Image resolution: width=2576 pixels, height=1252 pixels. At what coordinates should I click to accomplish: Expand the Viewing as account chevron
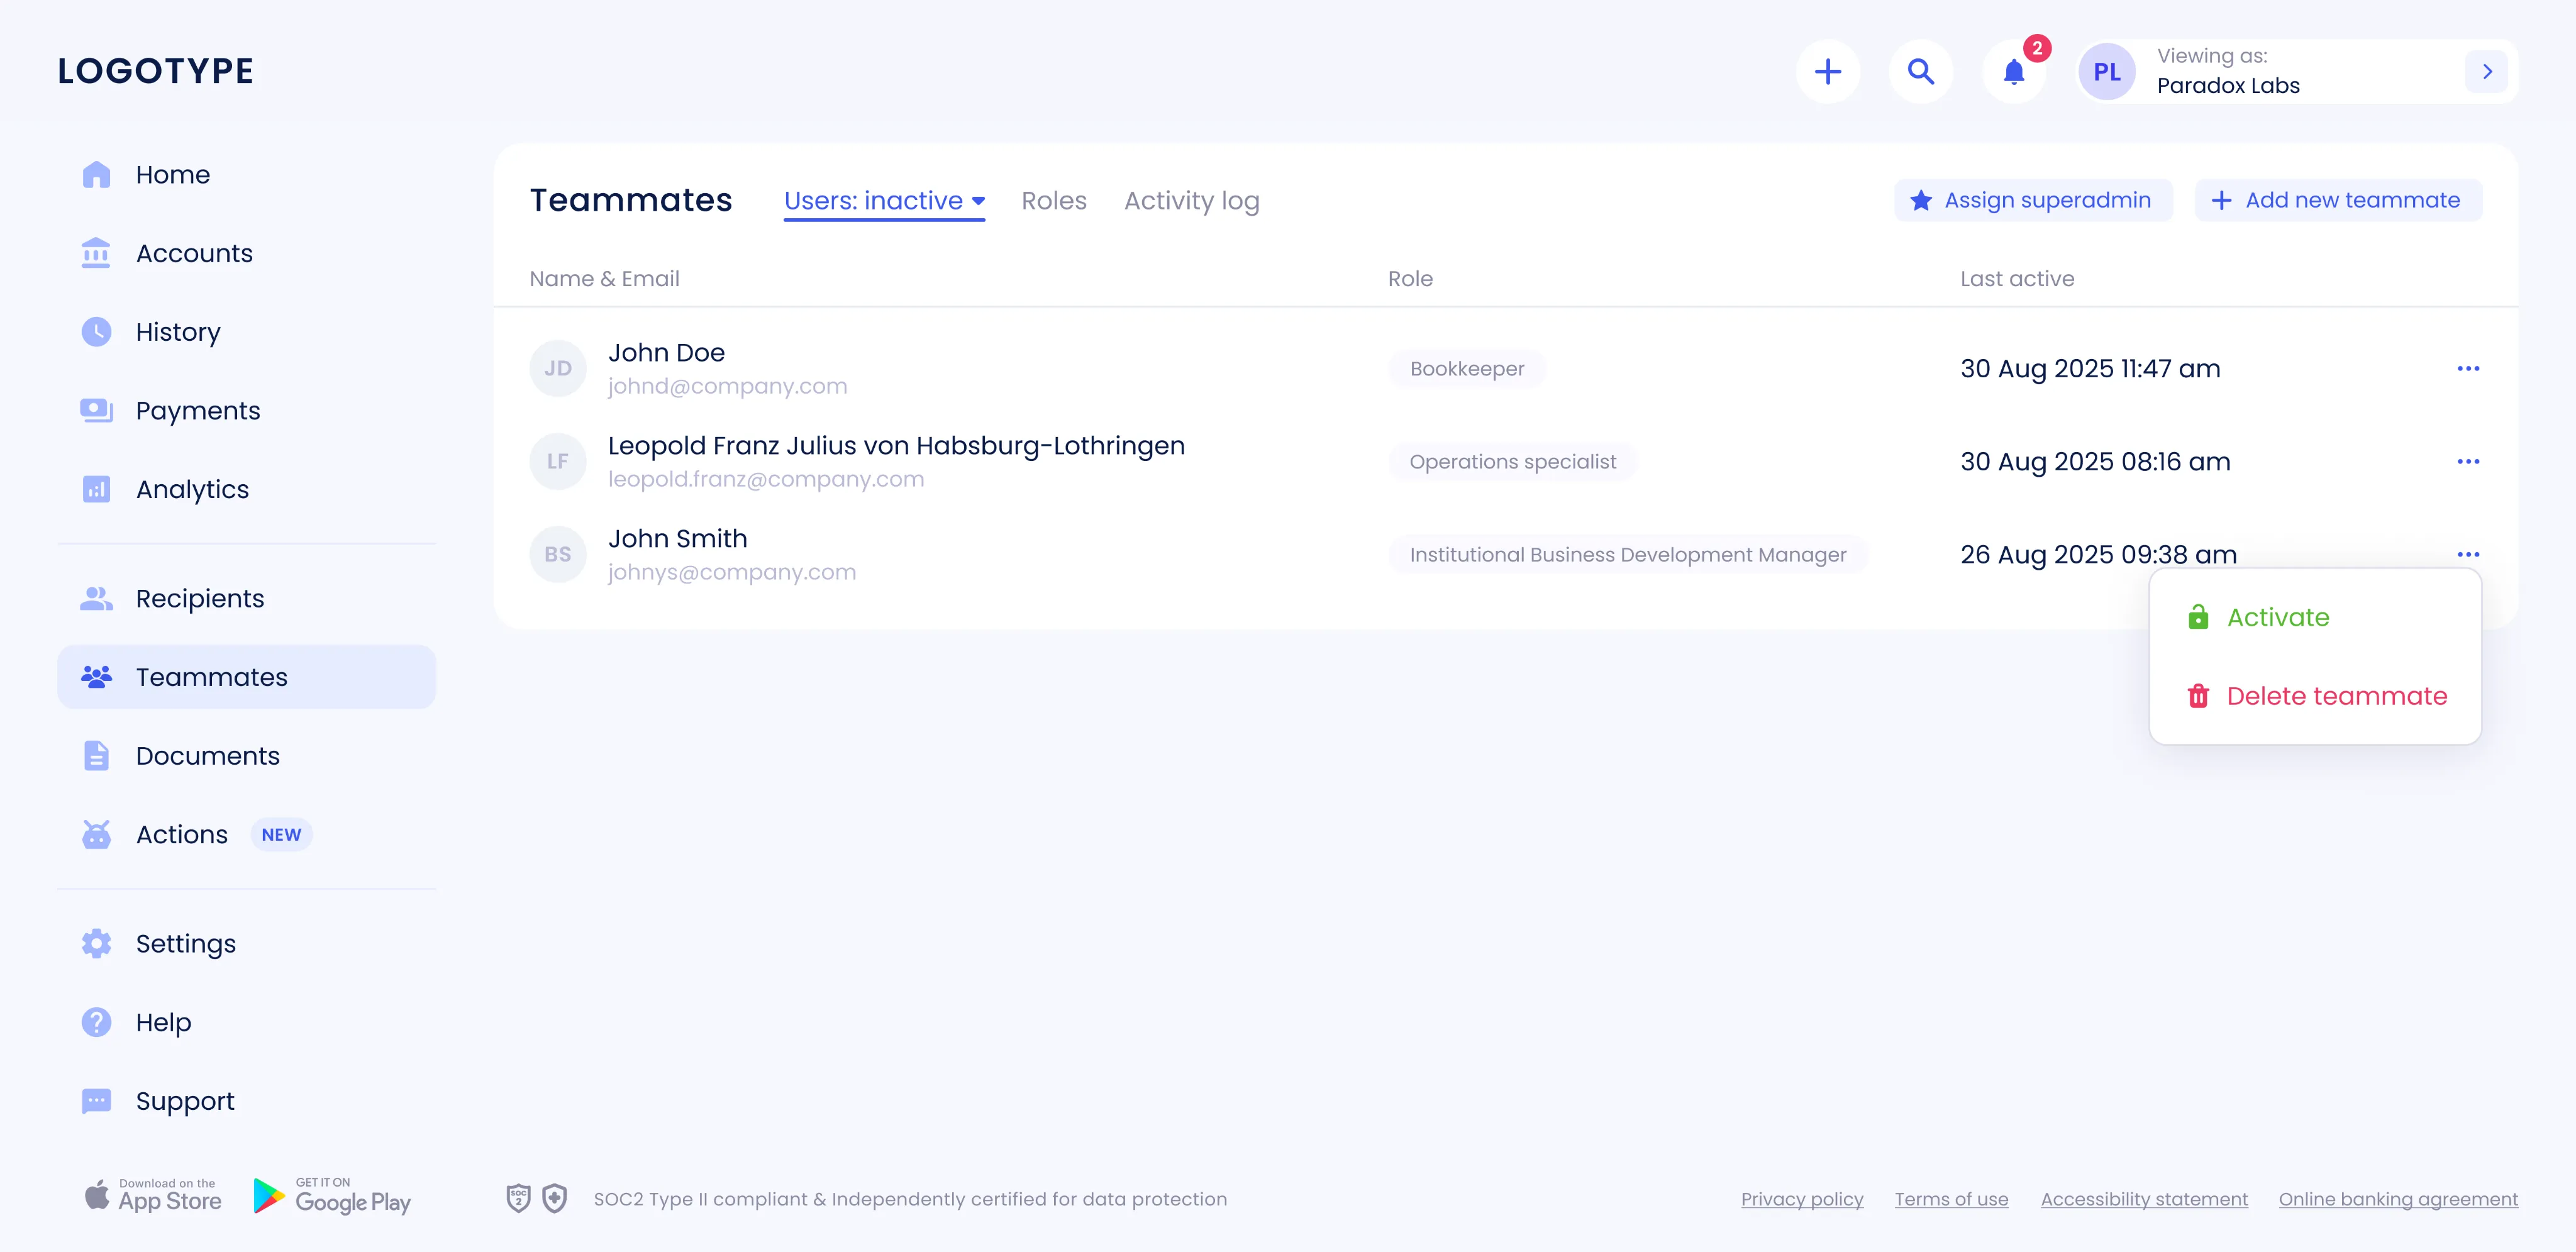pyautogui.click(x=2486, y=72)
